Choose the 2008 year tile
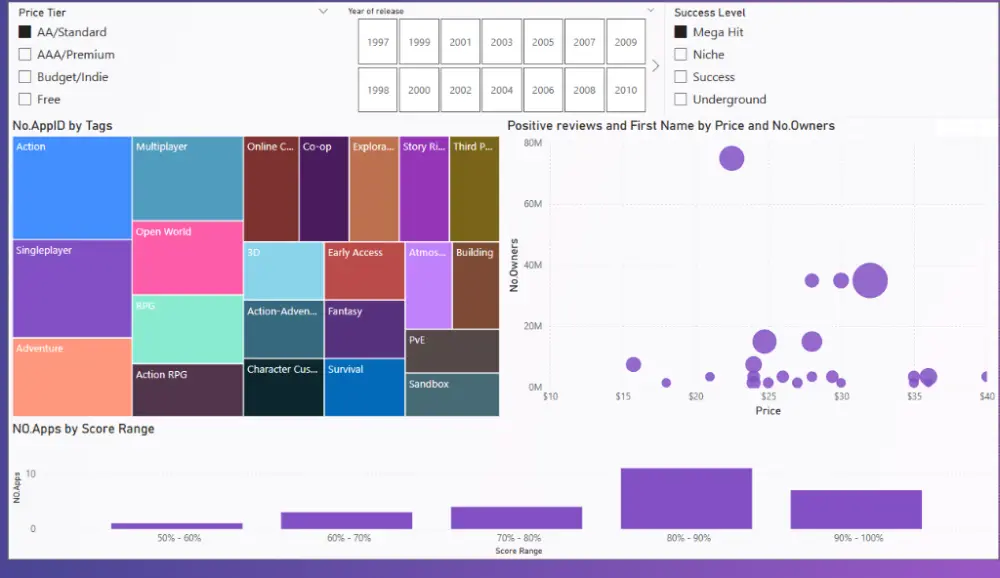The image size is (1000, 578). click(584, 90)
